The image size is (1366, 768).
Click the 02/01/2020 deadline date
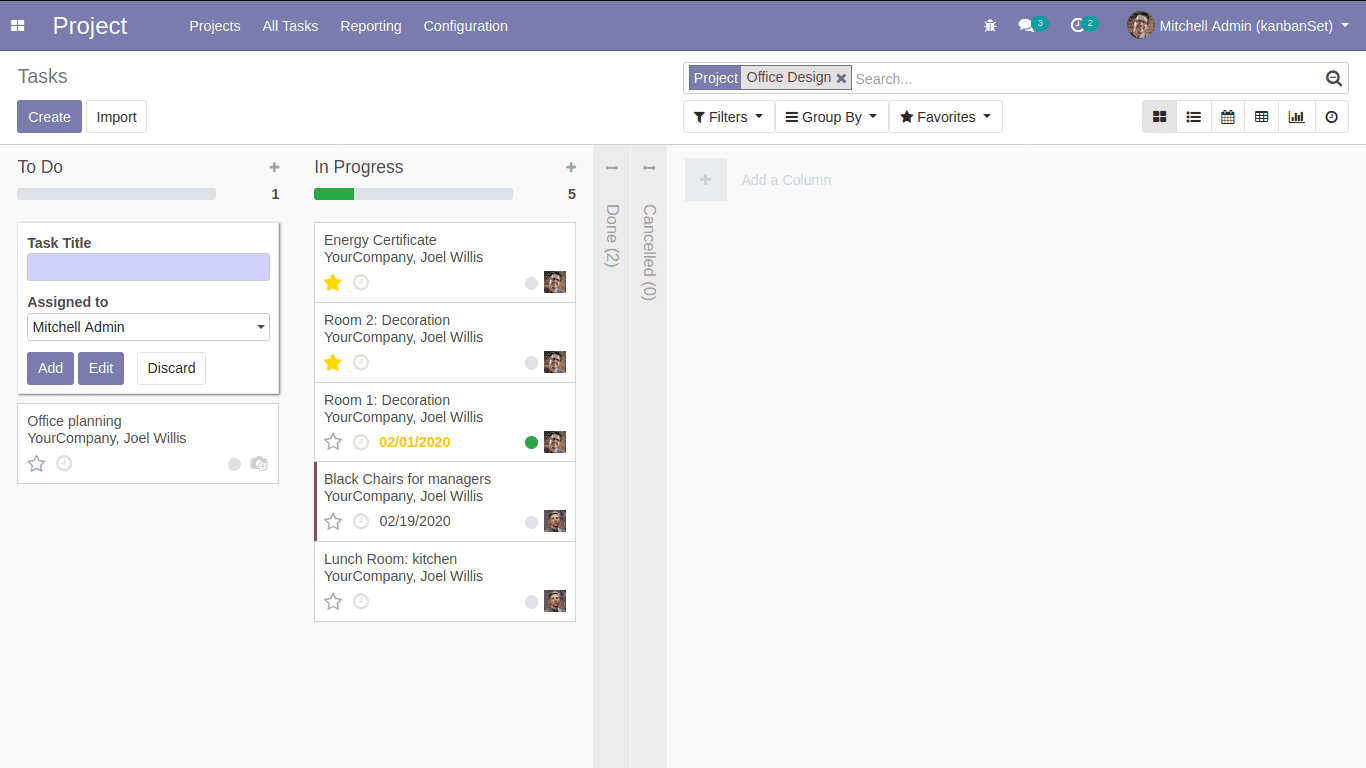click(415, 442)
